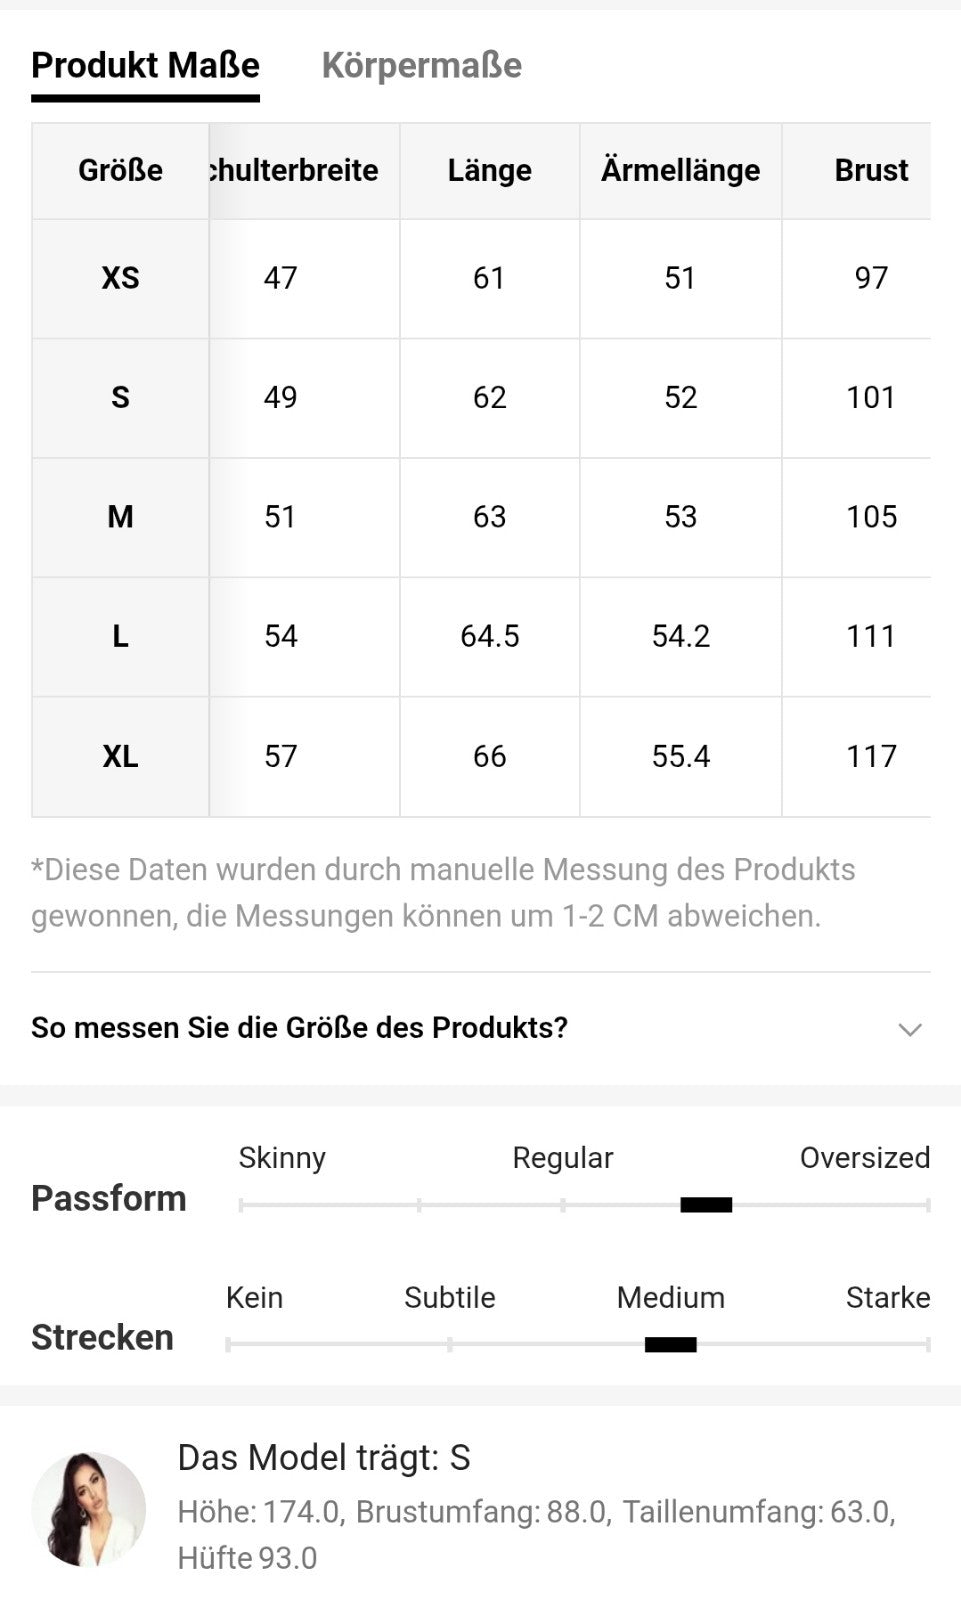Select the M size row label
961x1600 pixels.
(x=120, y=517)
